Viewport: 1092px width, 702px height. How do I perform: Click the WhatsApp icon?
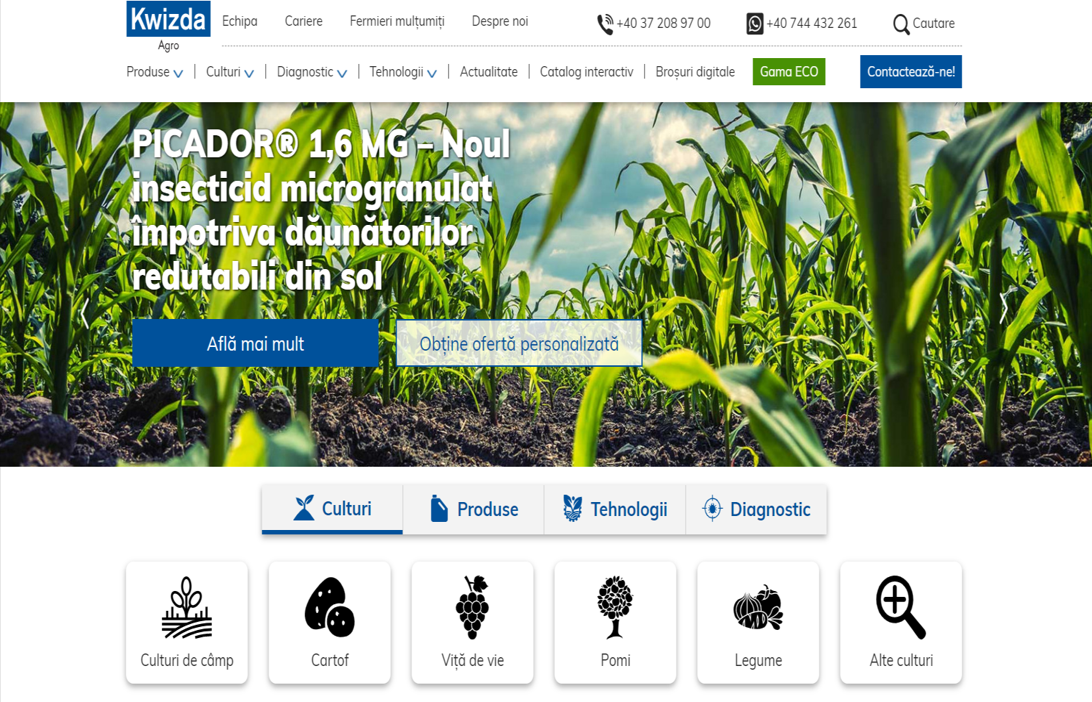point(755,24)
